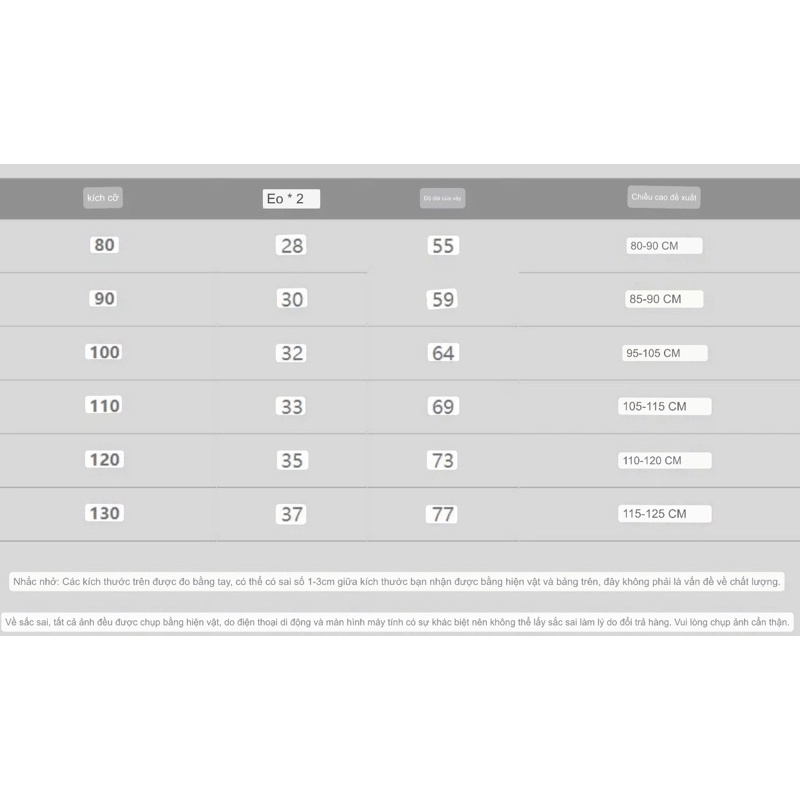Click the "80-90 CM" height range
800x800 pixels.
click(665, 246)
